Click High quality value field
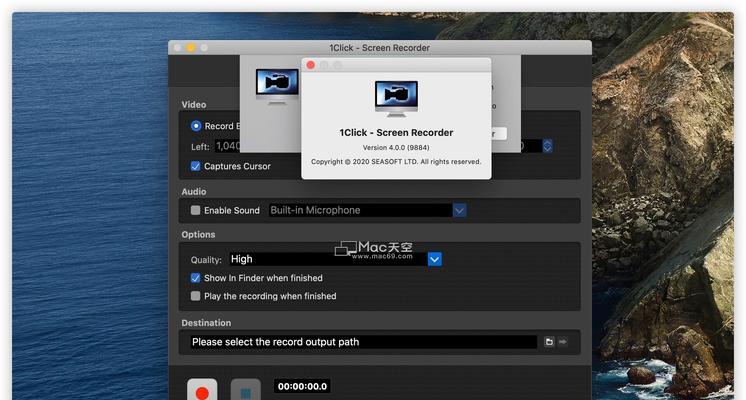 [x=328, y=259]
